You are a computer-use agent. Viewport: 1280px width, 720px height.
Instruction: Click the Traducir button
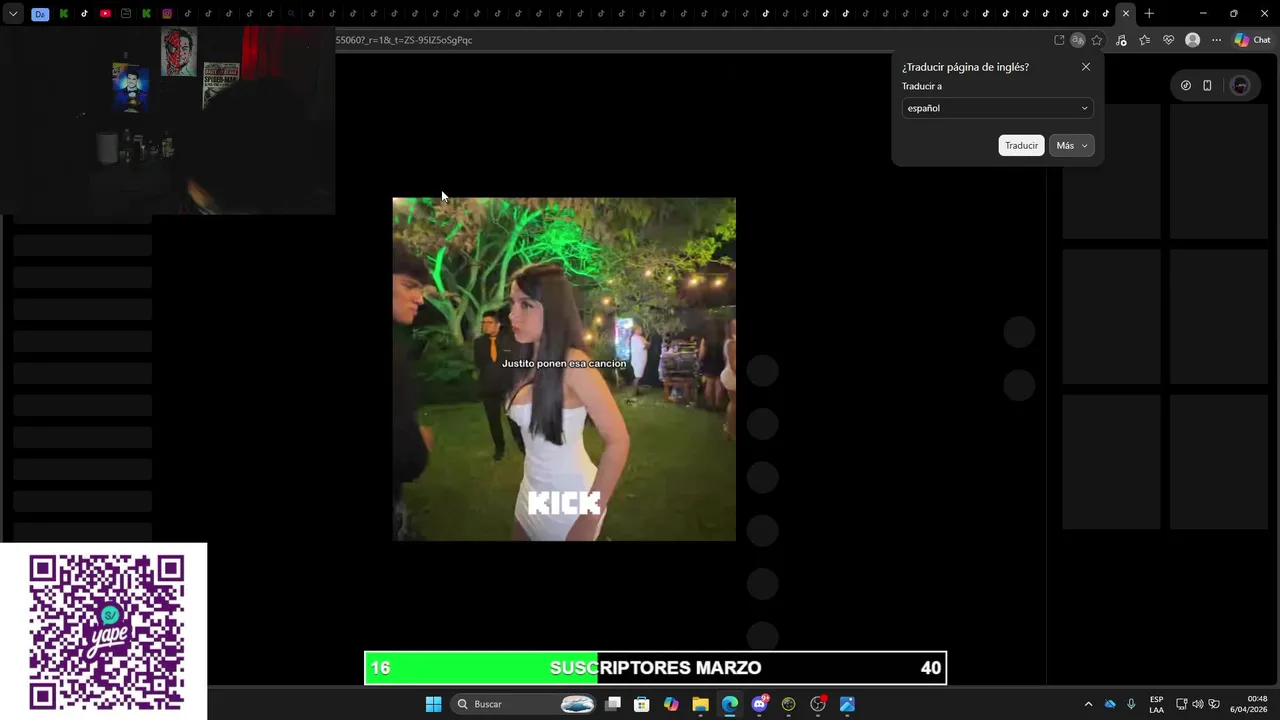coord(1021,145)
